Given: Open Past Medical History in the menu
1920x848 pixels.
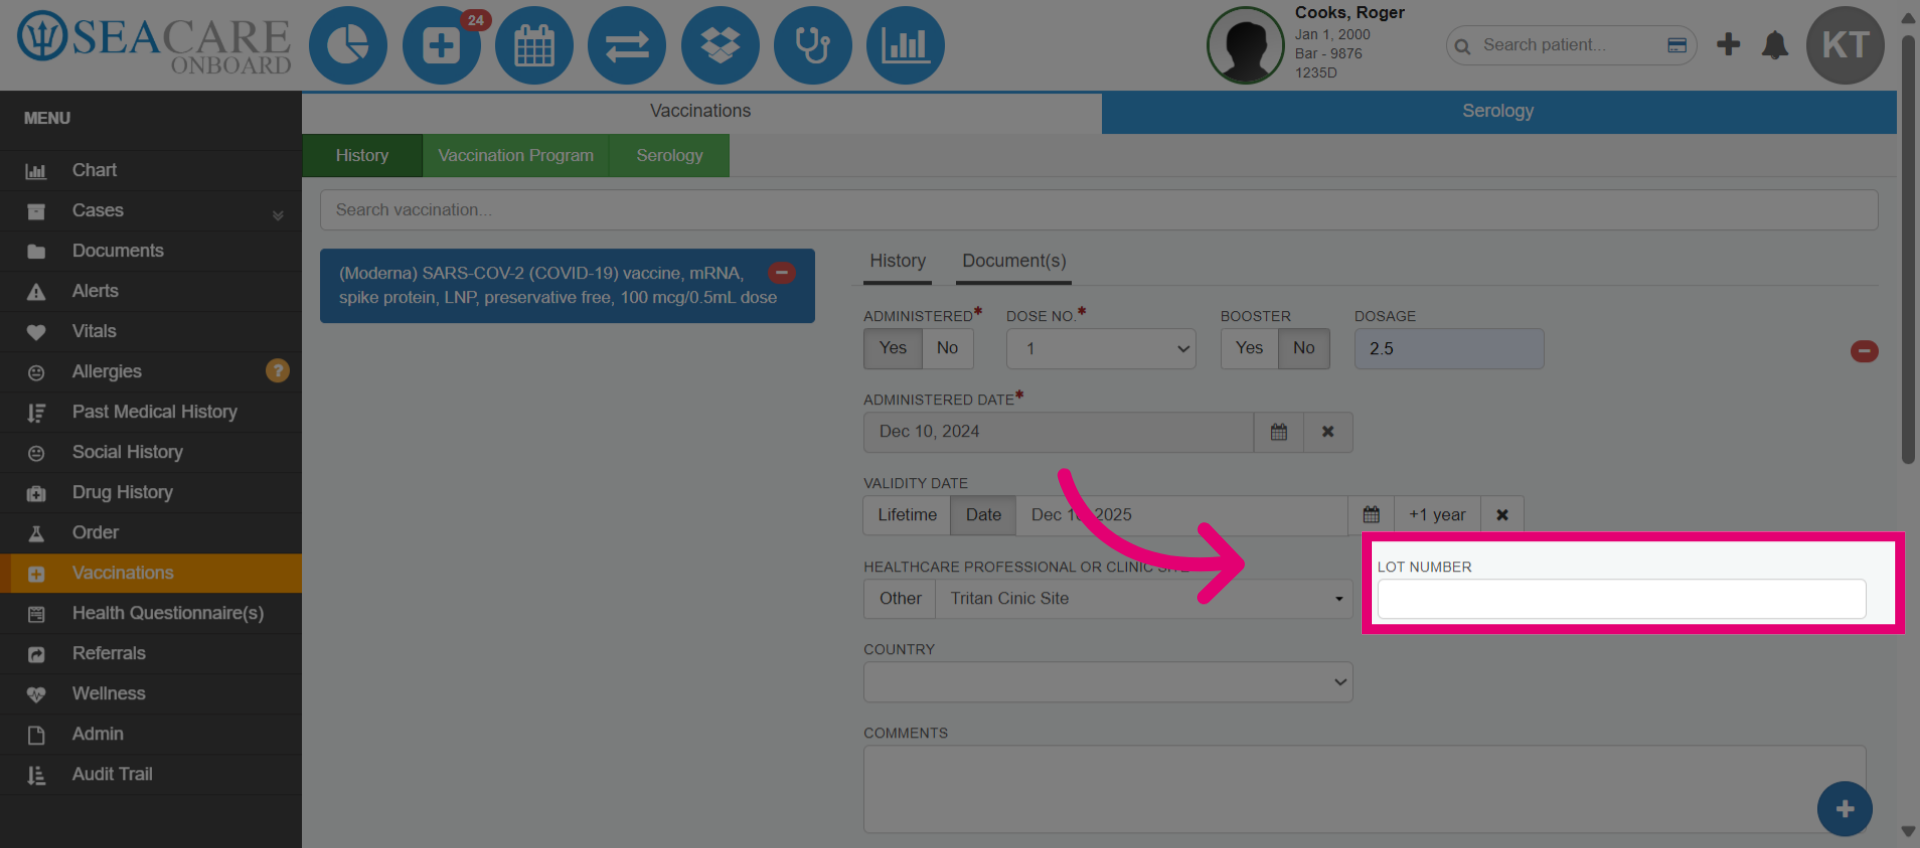Looking at the screenshot, I should [151, 412].
